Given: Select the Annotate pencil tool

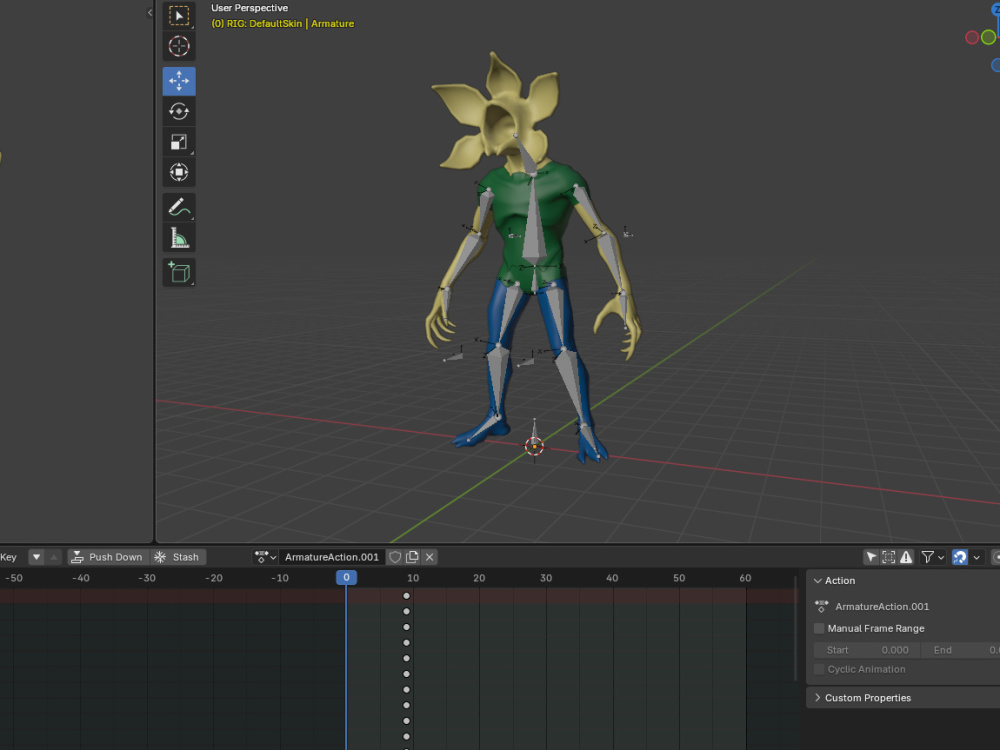Looking at the screenshot, I should [x=179, y=207].
